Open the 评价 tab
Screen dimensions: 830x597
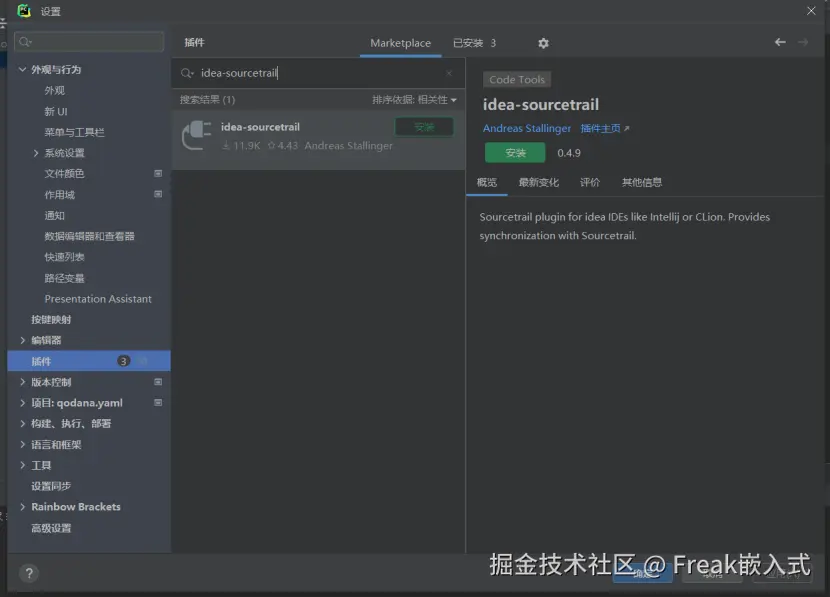click(590, 183)
